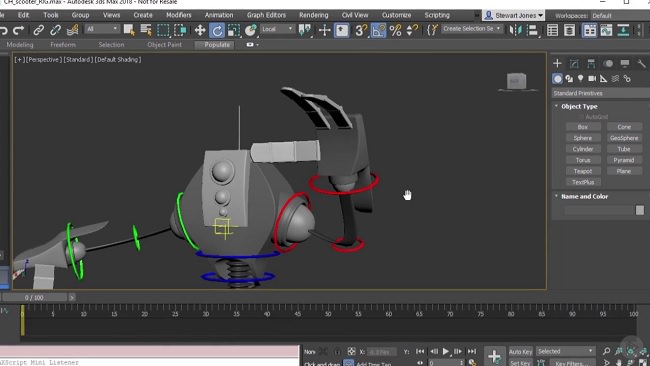Image resolution: width=650 pixels, height=366 pixels.
Task: Open the Hierarchy command panel tab
Action: tap(591, 63)
